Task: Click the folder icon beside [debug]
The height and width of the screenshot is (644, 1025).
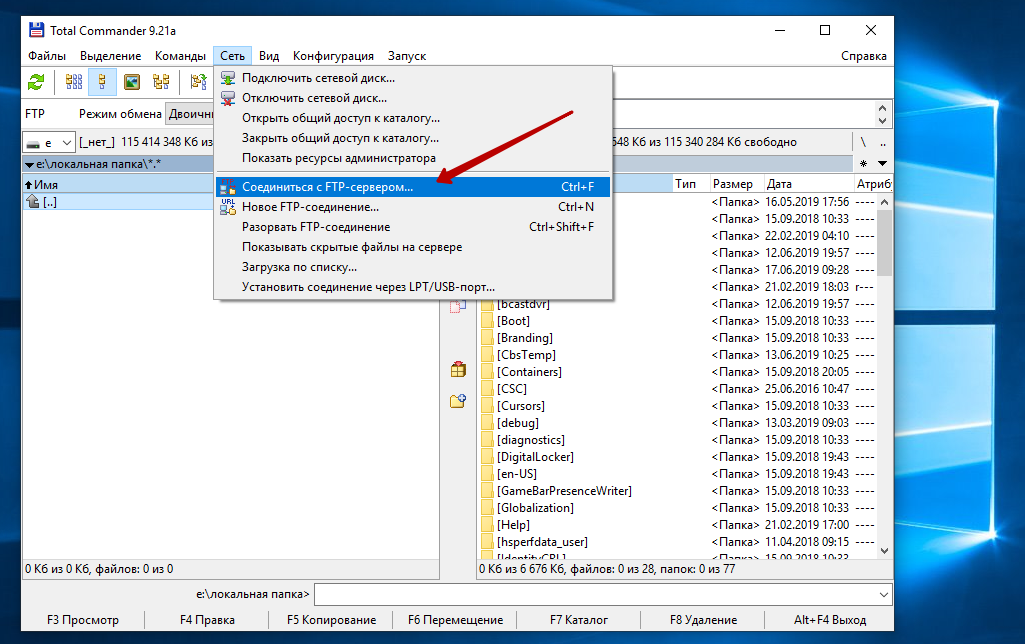Action: coord(487,423)
